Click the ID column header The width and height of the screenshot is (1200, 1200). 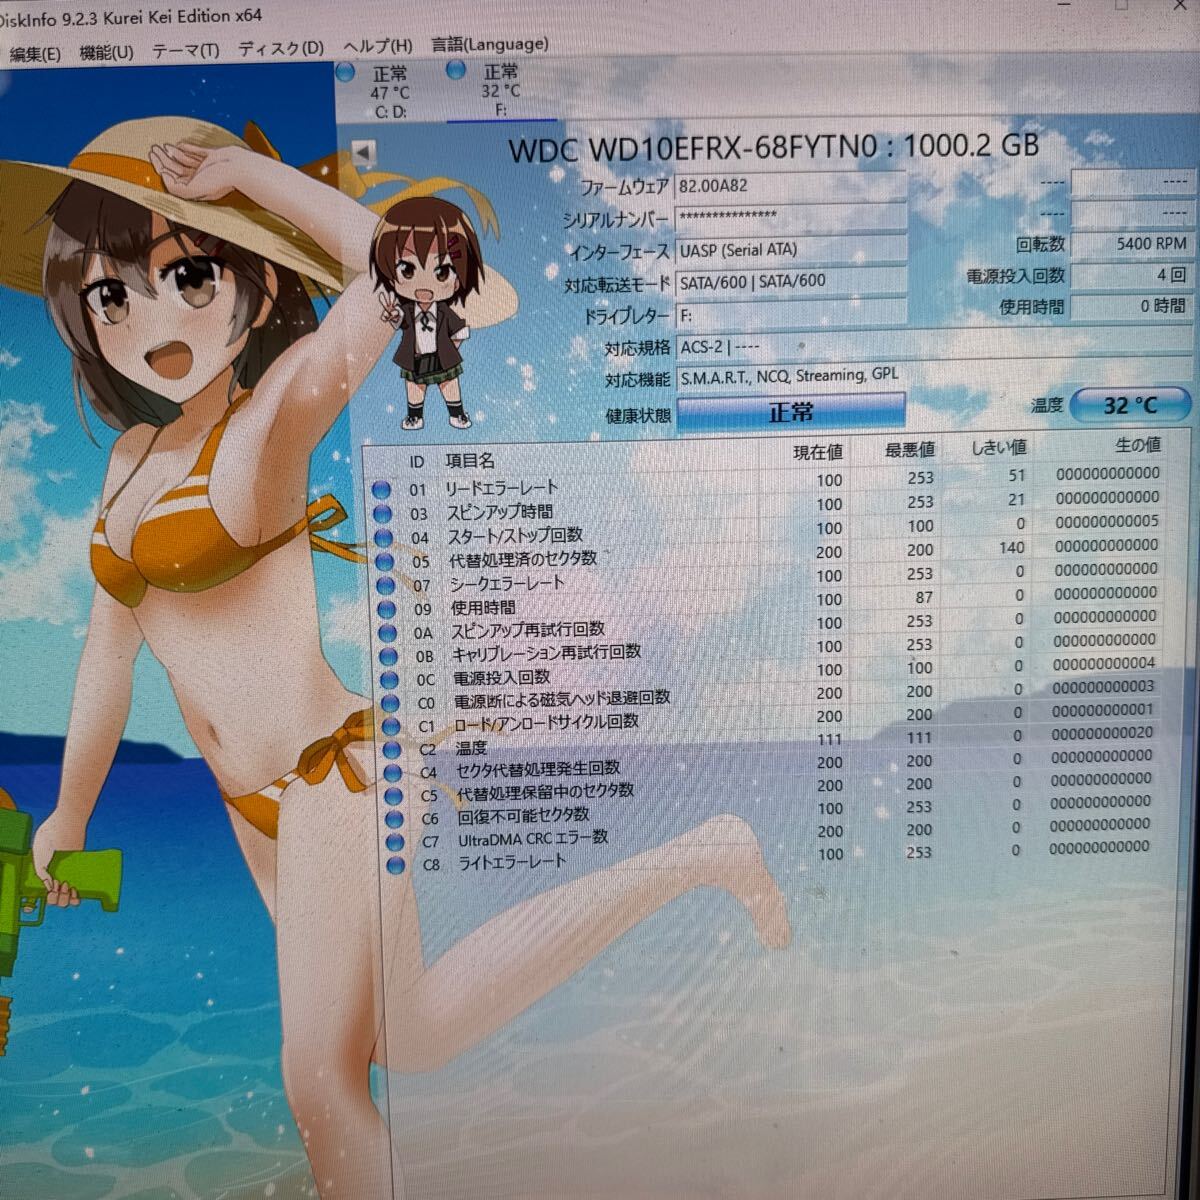click(417, 462)
